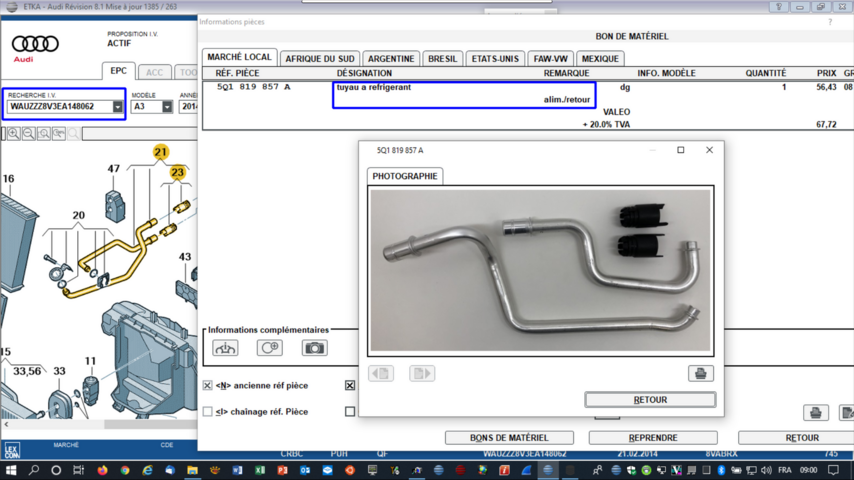
Task: Switch to the FAW-VW tab
Action: point(551,58)
